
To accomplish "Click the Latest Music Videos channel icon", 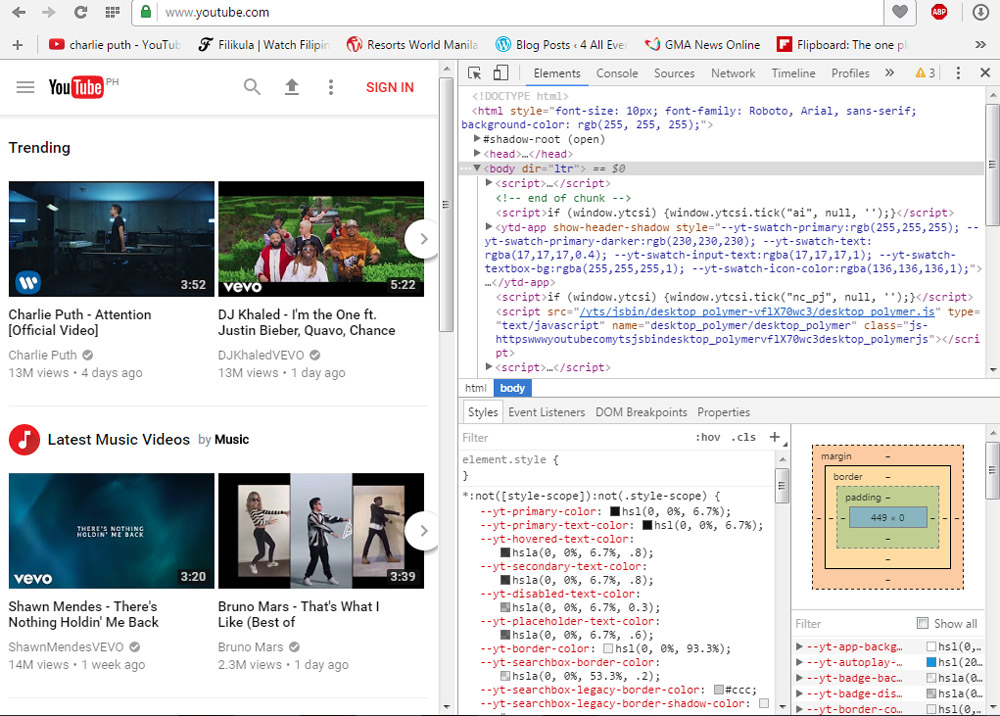I will pos(25,439).
